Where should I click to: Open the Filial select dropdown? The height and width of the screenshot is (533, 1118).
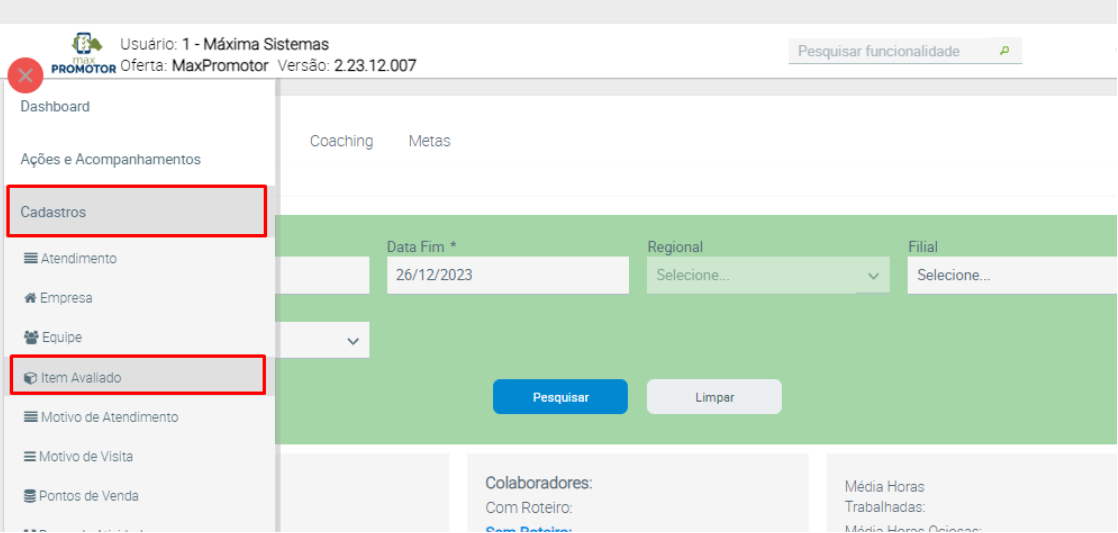1010,275
